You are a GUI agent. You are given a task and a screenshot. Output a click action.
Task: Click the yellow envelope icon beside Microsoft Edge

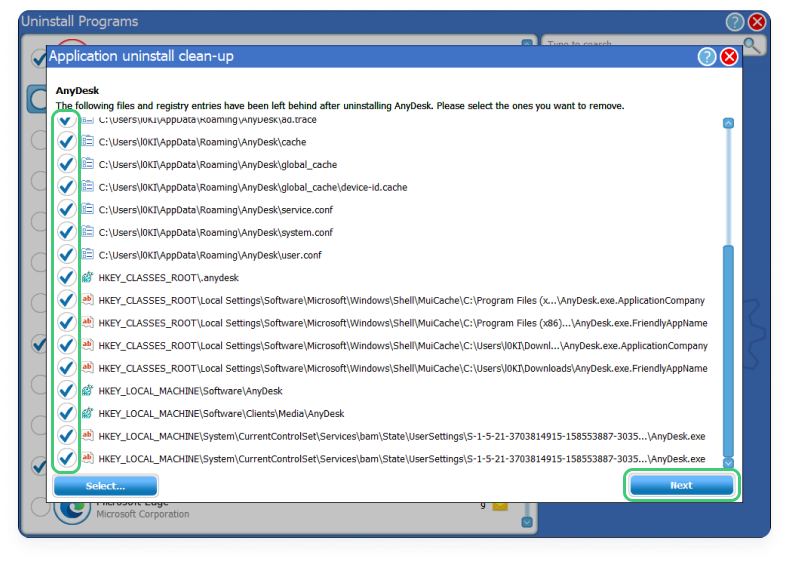500,506
